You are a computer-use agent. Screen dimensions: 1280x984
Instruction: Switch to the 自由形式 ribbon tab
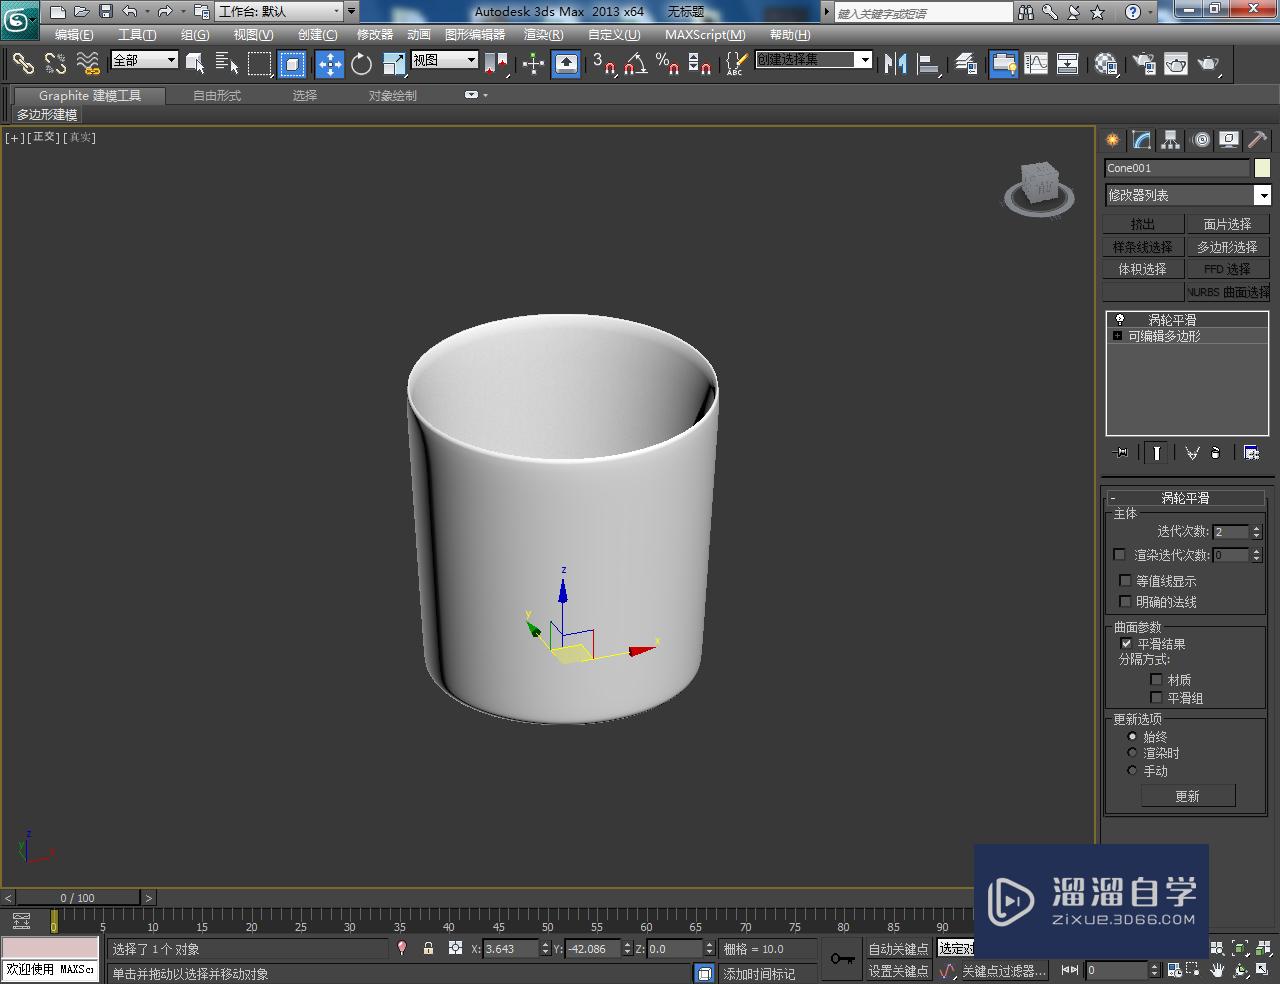[x=217, y=96]
